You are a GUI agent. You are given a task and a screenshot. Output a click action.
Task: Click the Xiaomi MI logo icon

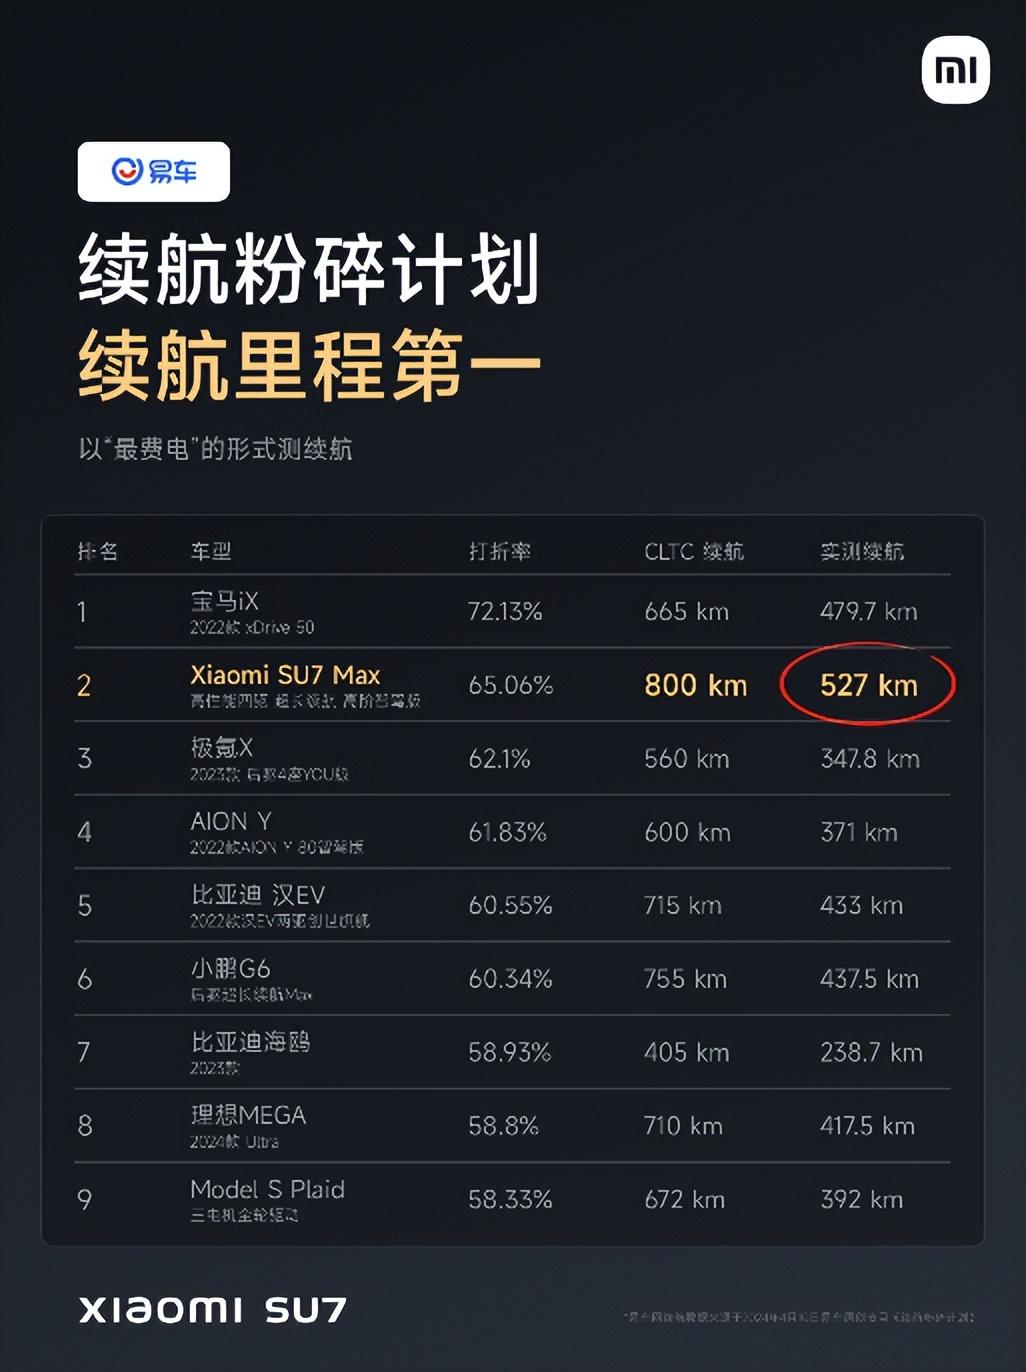click(955, 70)
